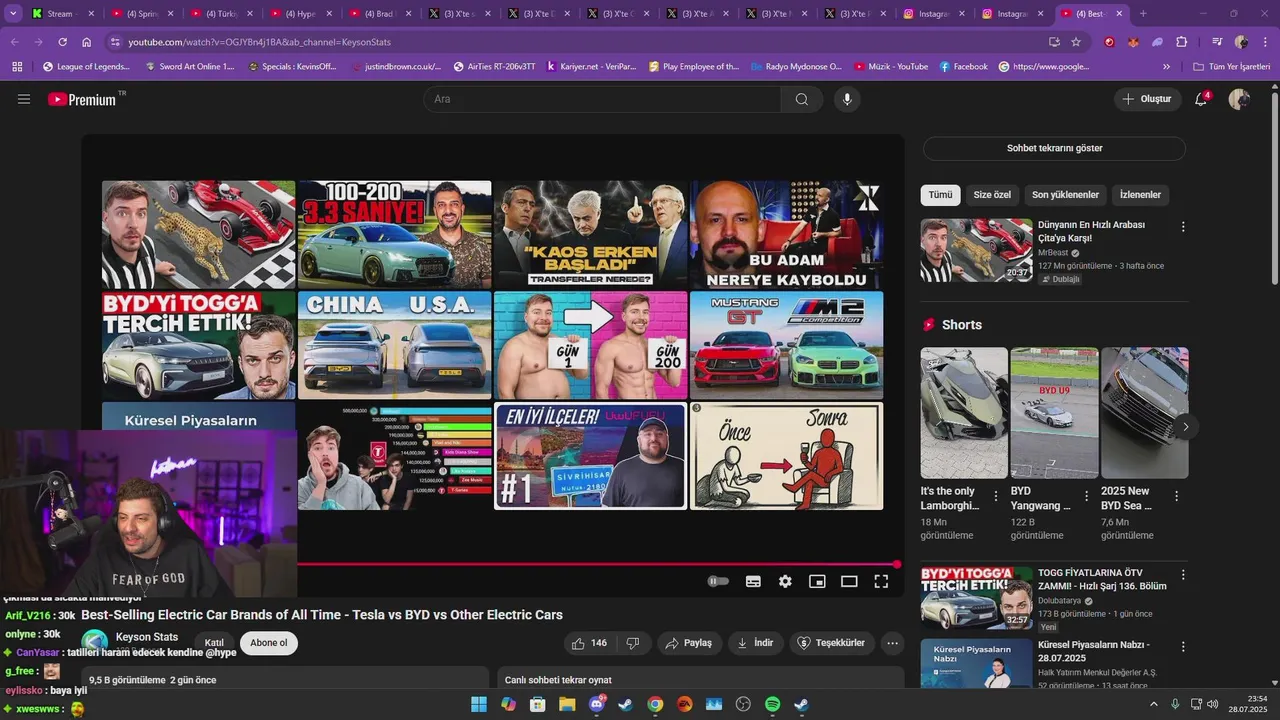Click the Chrome address bar URL
Viewport: 1280px width, 720px height.
pos(259,42)
